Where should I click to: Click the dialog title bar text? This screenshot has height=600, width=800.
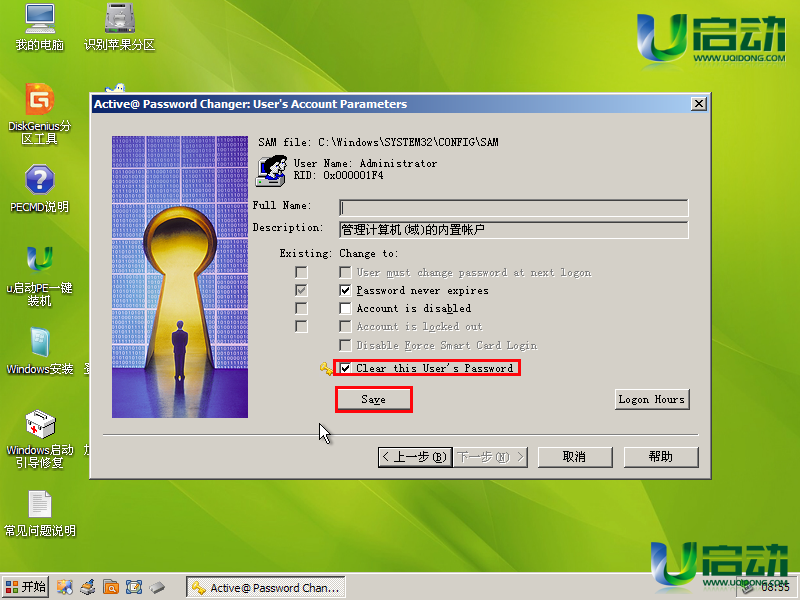click(251, 104)
